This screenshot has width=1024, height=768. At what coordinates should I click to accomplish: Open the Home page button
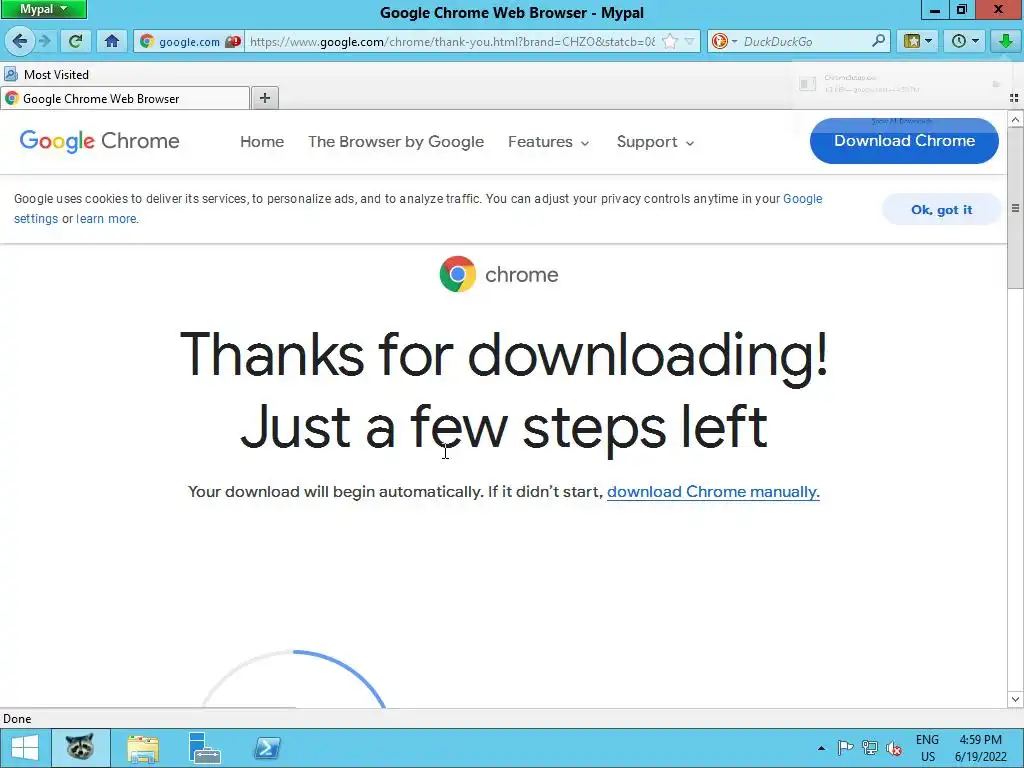112,41
